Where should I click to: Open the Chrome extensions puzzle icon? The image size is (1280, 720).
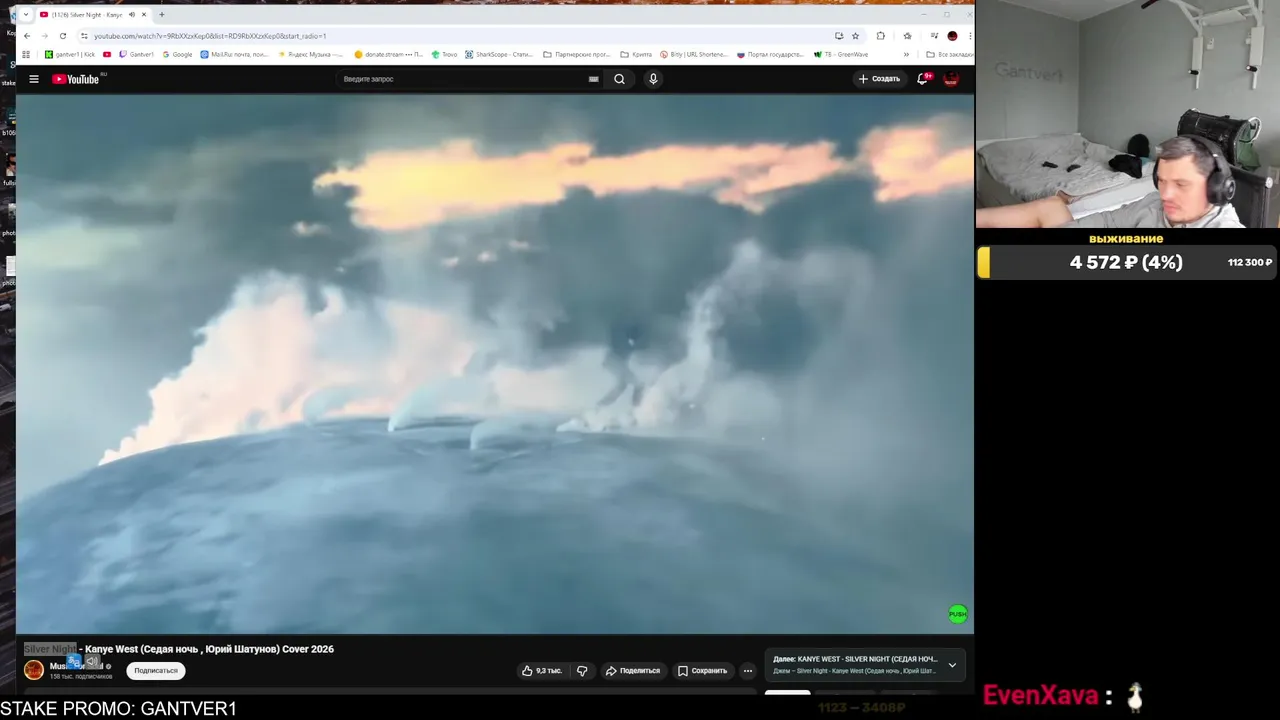[881, 36]
